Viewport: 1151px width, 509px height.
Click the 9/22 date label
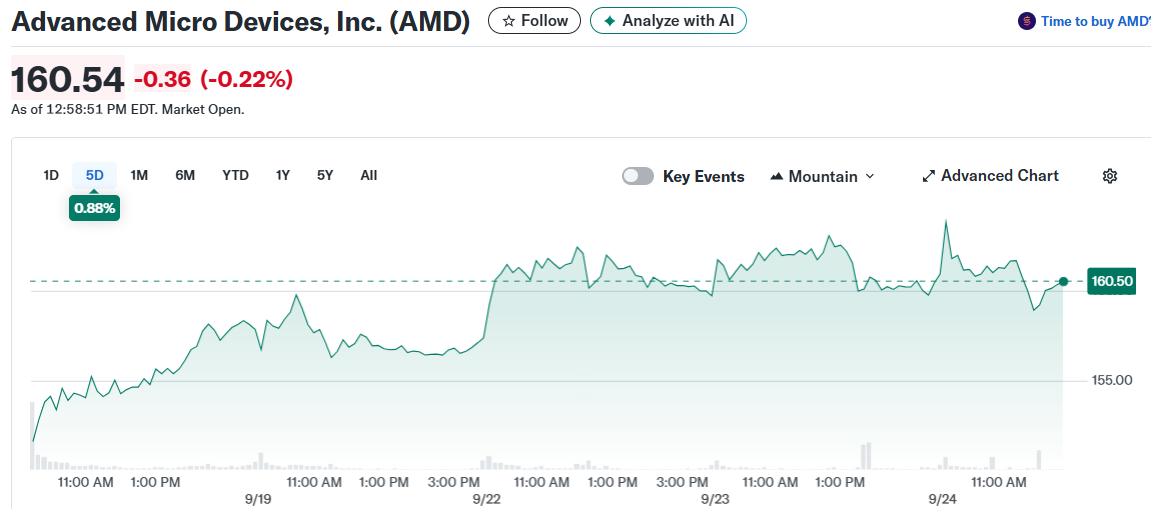(x=486, y=499)
